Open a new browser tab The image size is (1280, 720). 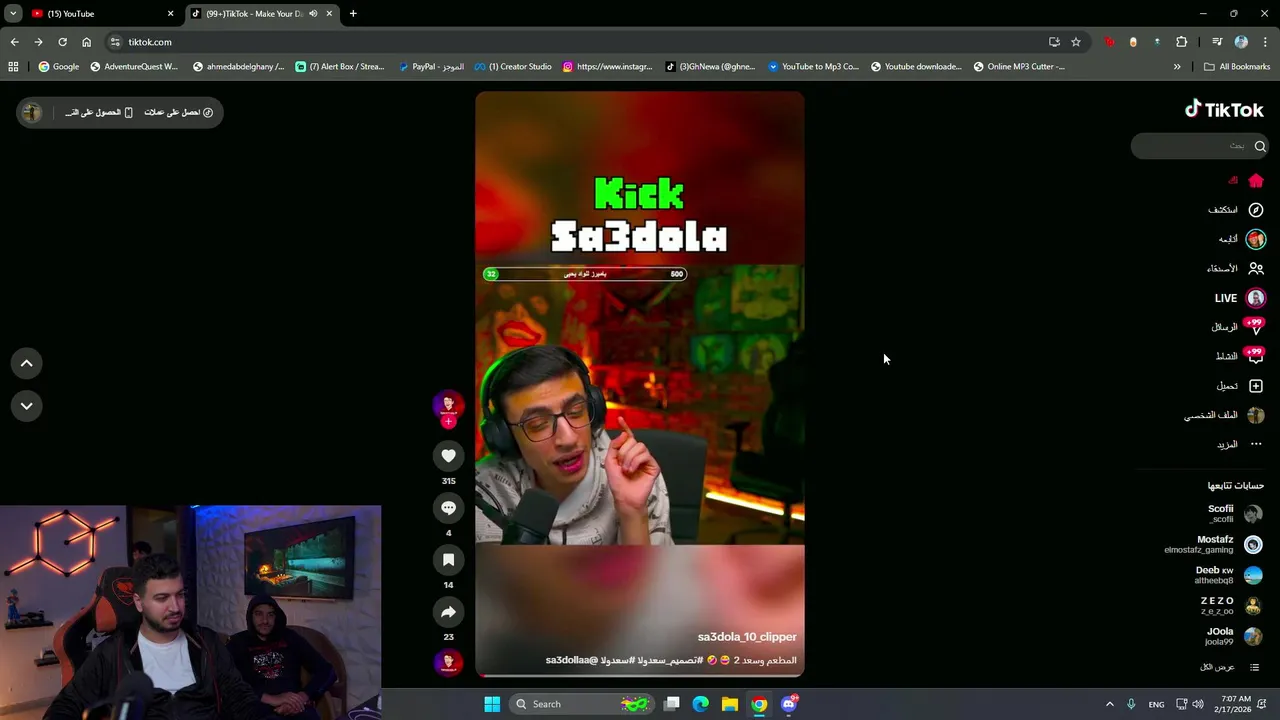tap(353, 14)
